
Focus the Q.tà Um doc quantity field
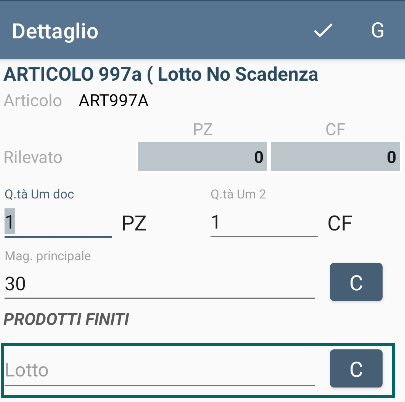58,222
